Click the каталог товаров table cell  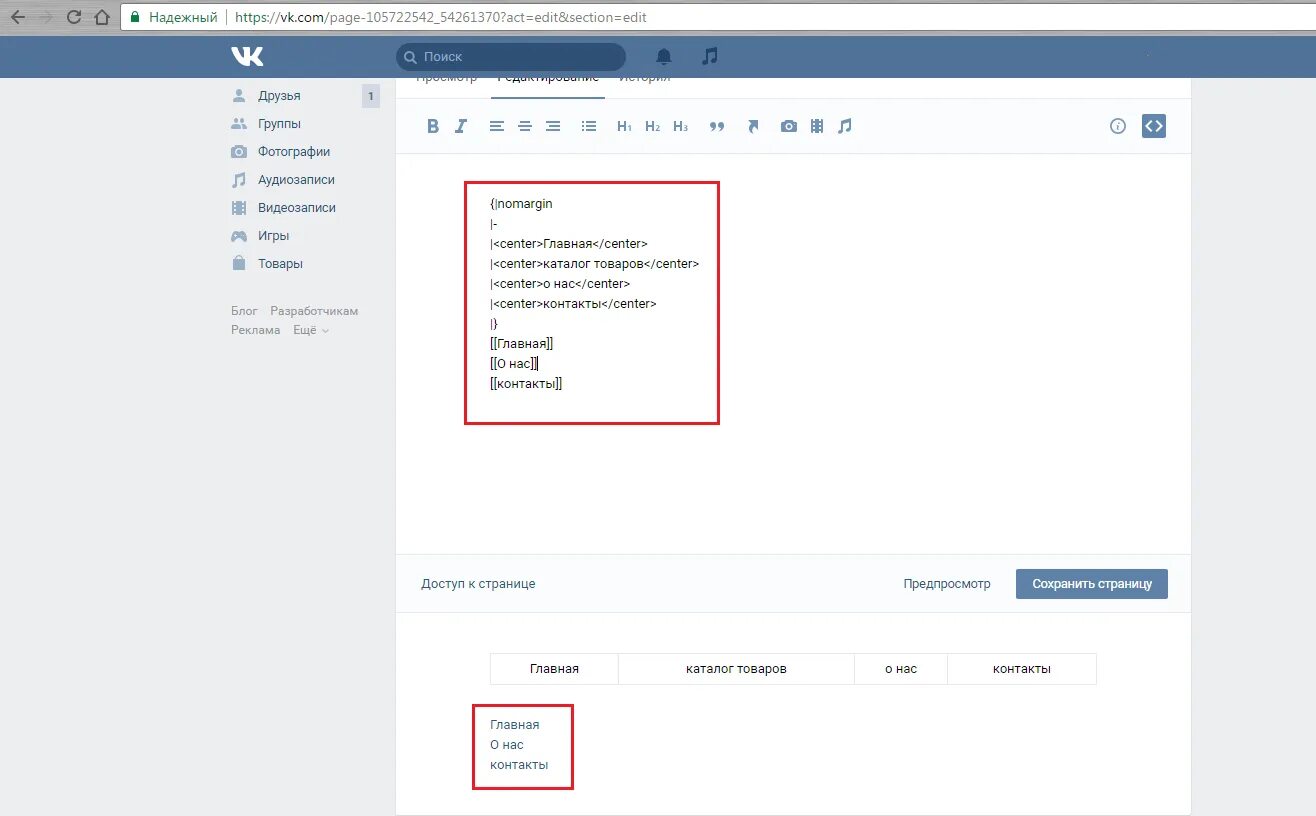click(736, 669)
